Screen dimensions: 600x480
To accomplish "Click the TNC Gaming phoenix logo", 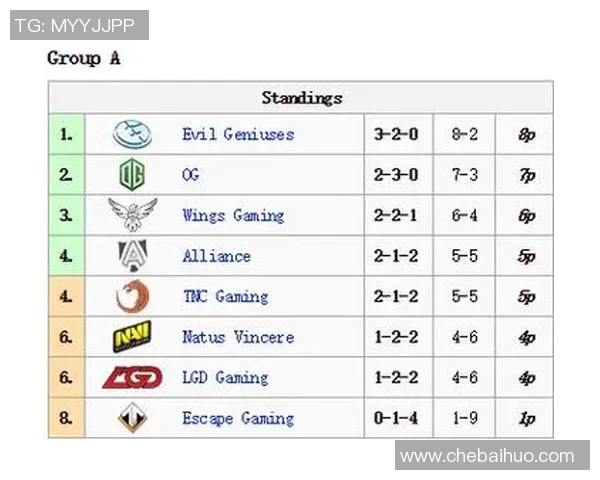I will tap(132, 297).
